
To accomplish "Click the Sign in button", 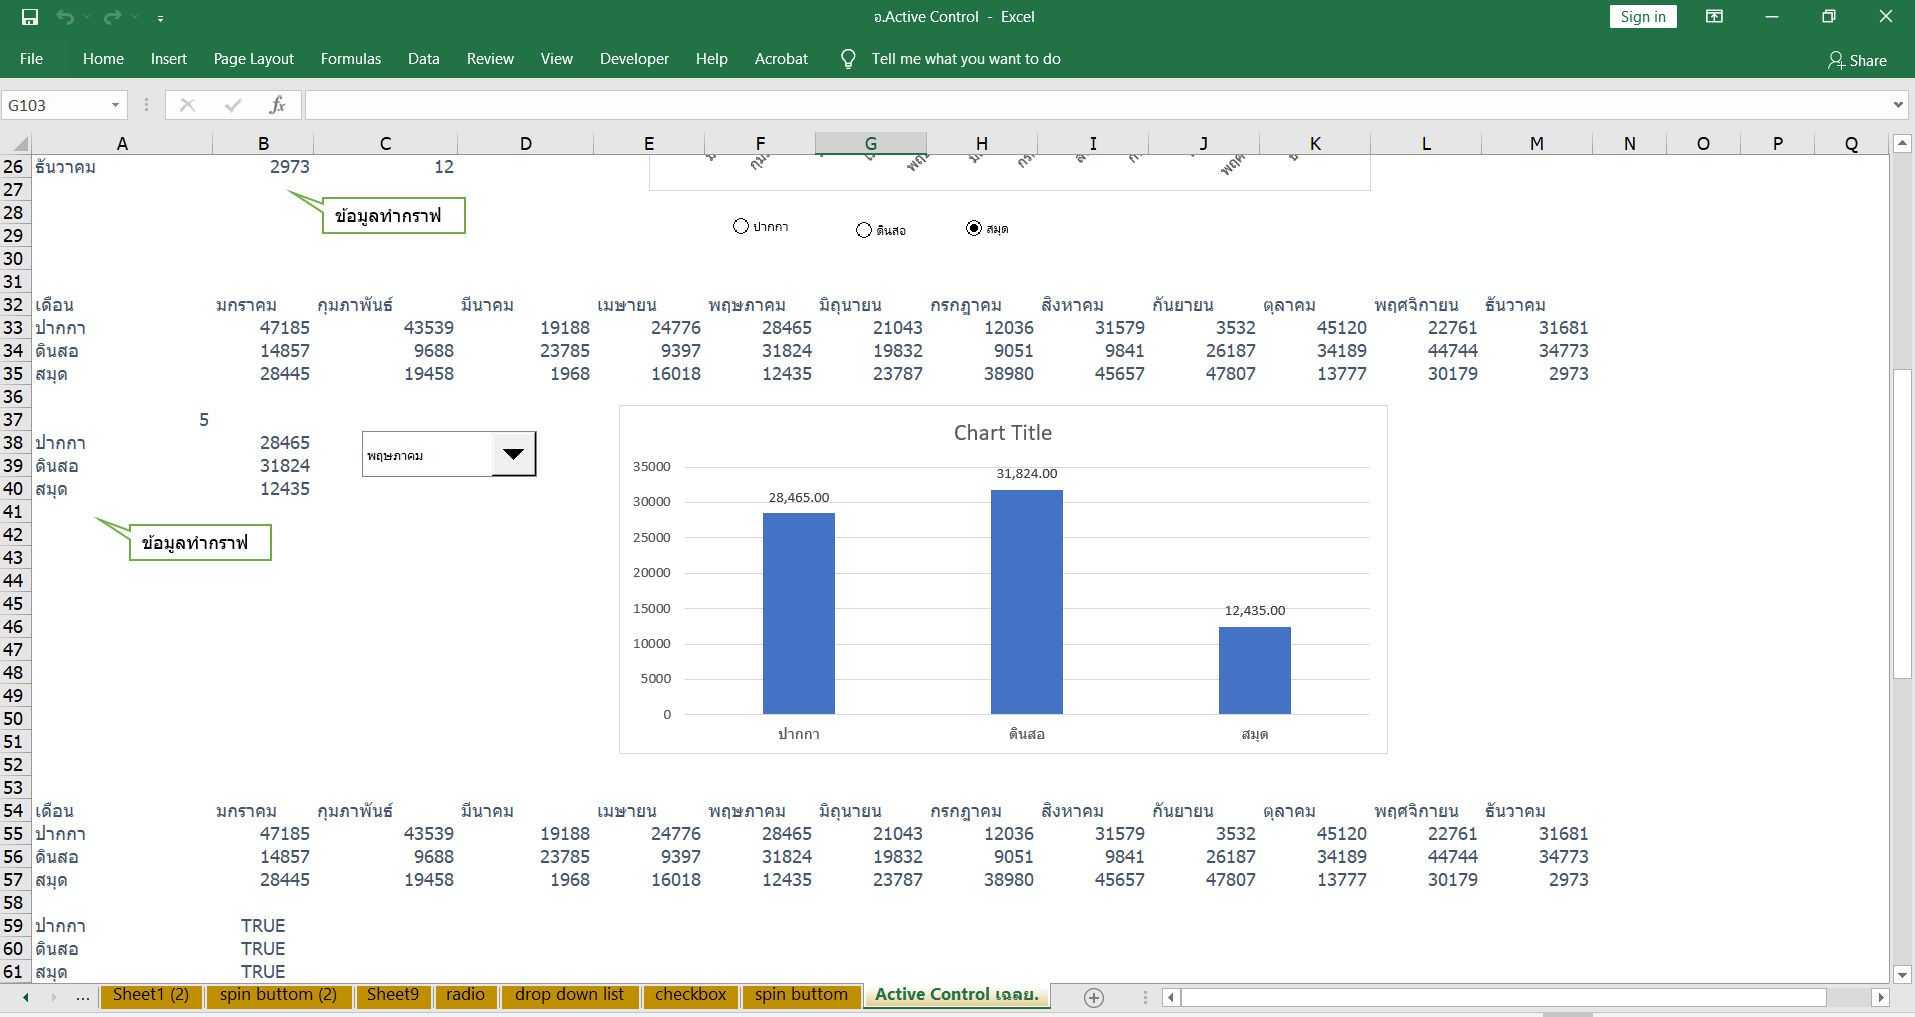I will tap(1643, 17).
